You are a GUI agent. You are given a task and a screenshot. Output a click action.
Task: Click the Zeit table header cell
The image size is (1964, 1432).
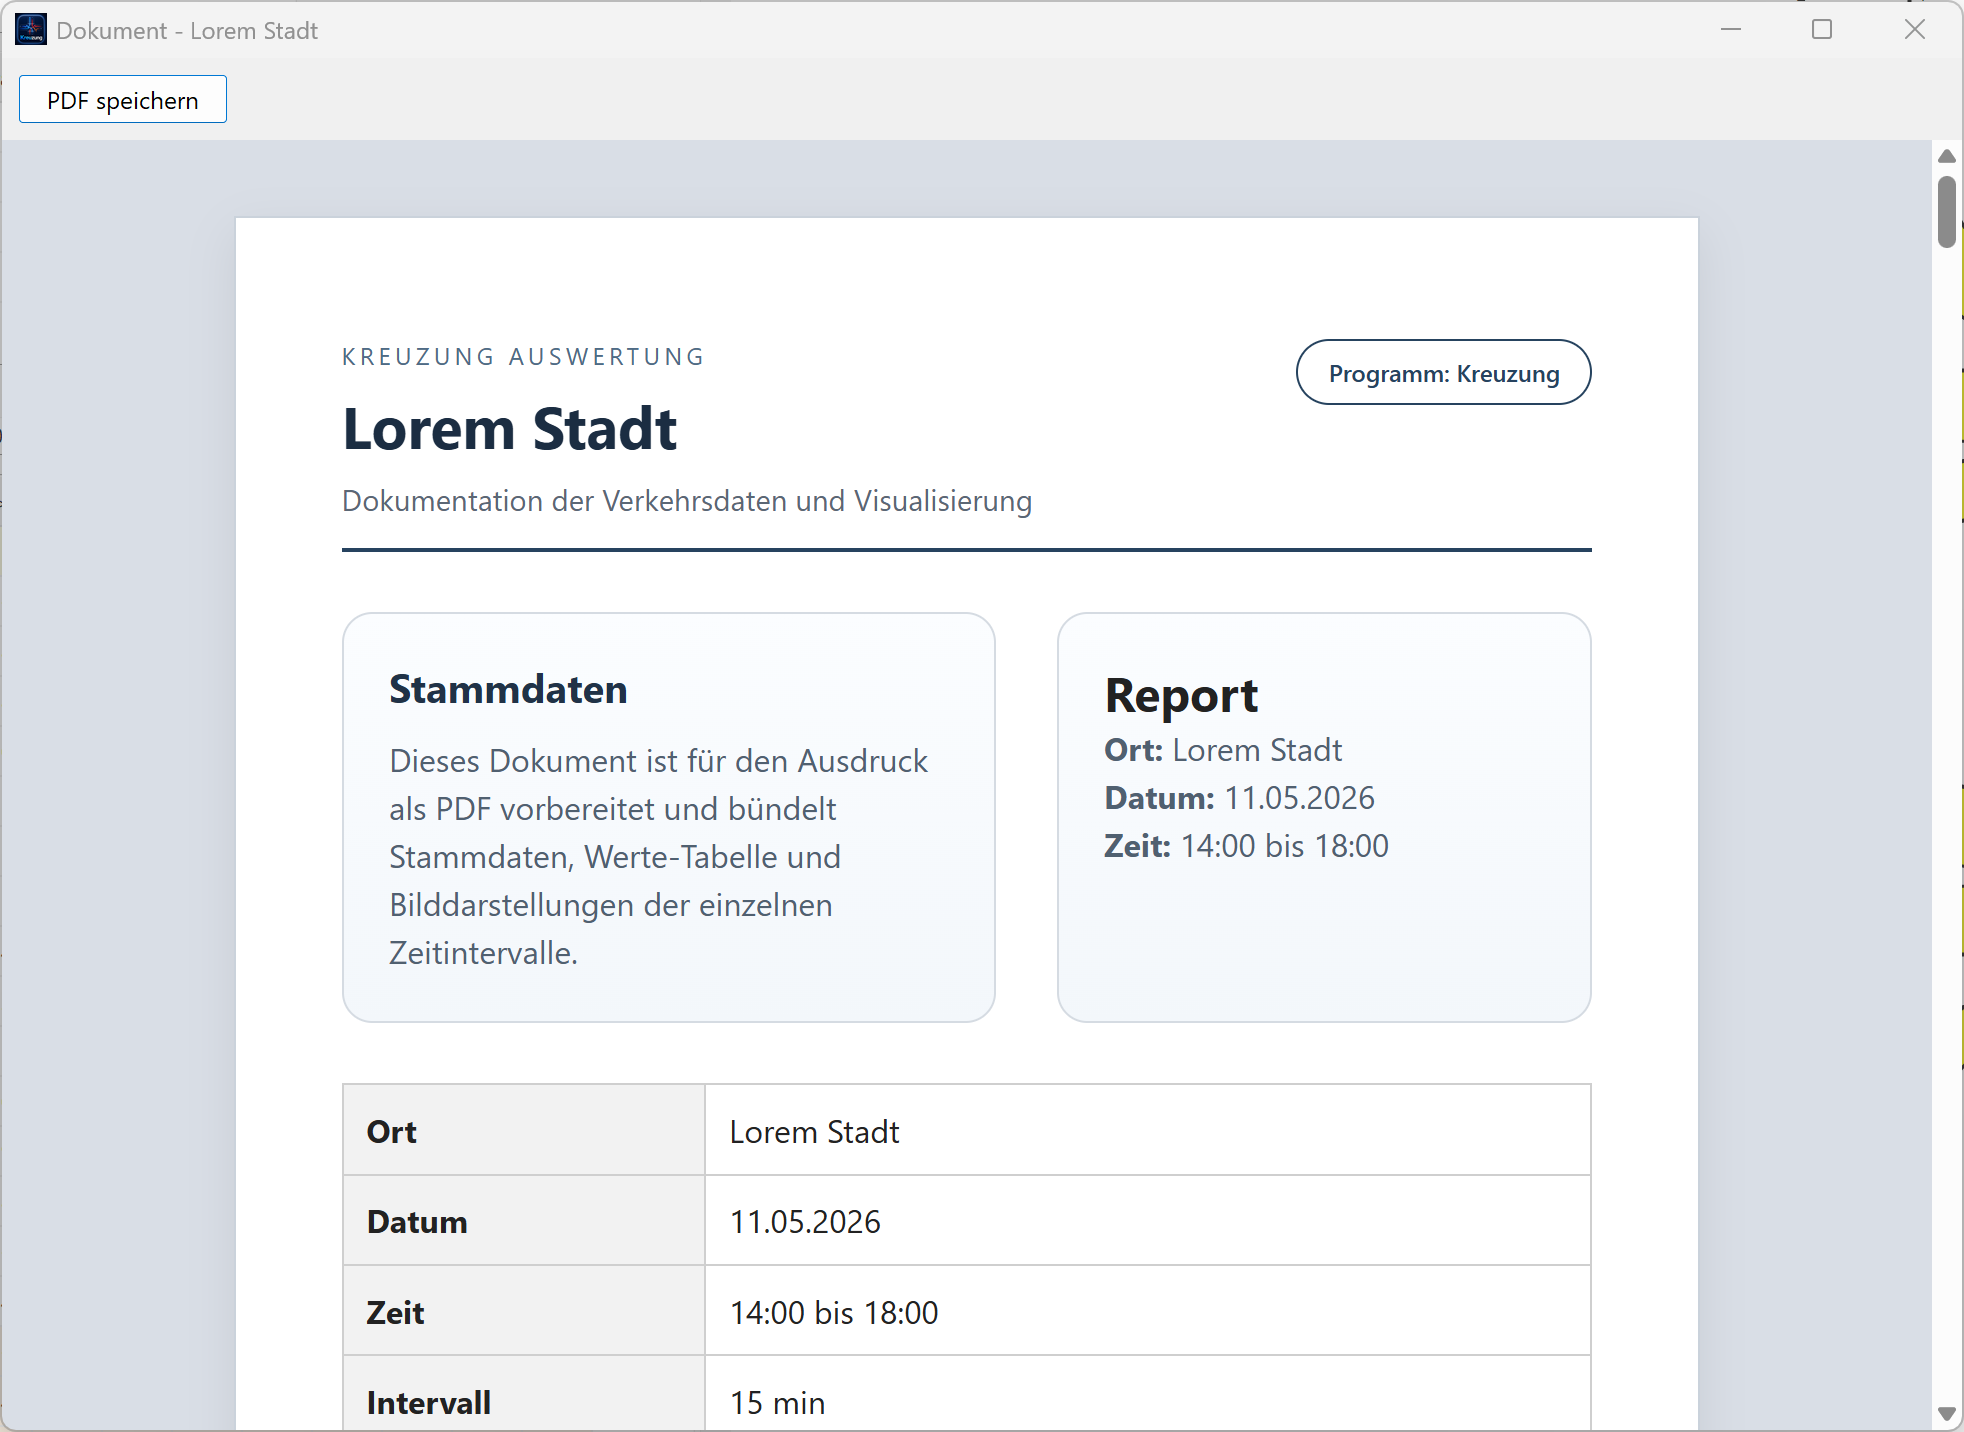tap(524, 1311)
